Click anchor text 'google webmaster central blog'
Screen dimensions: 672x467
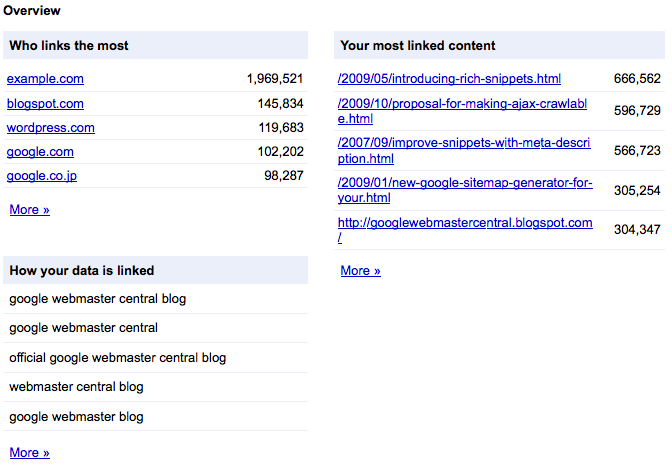click(x=98, y=299)
